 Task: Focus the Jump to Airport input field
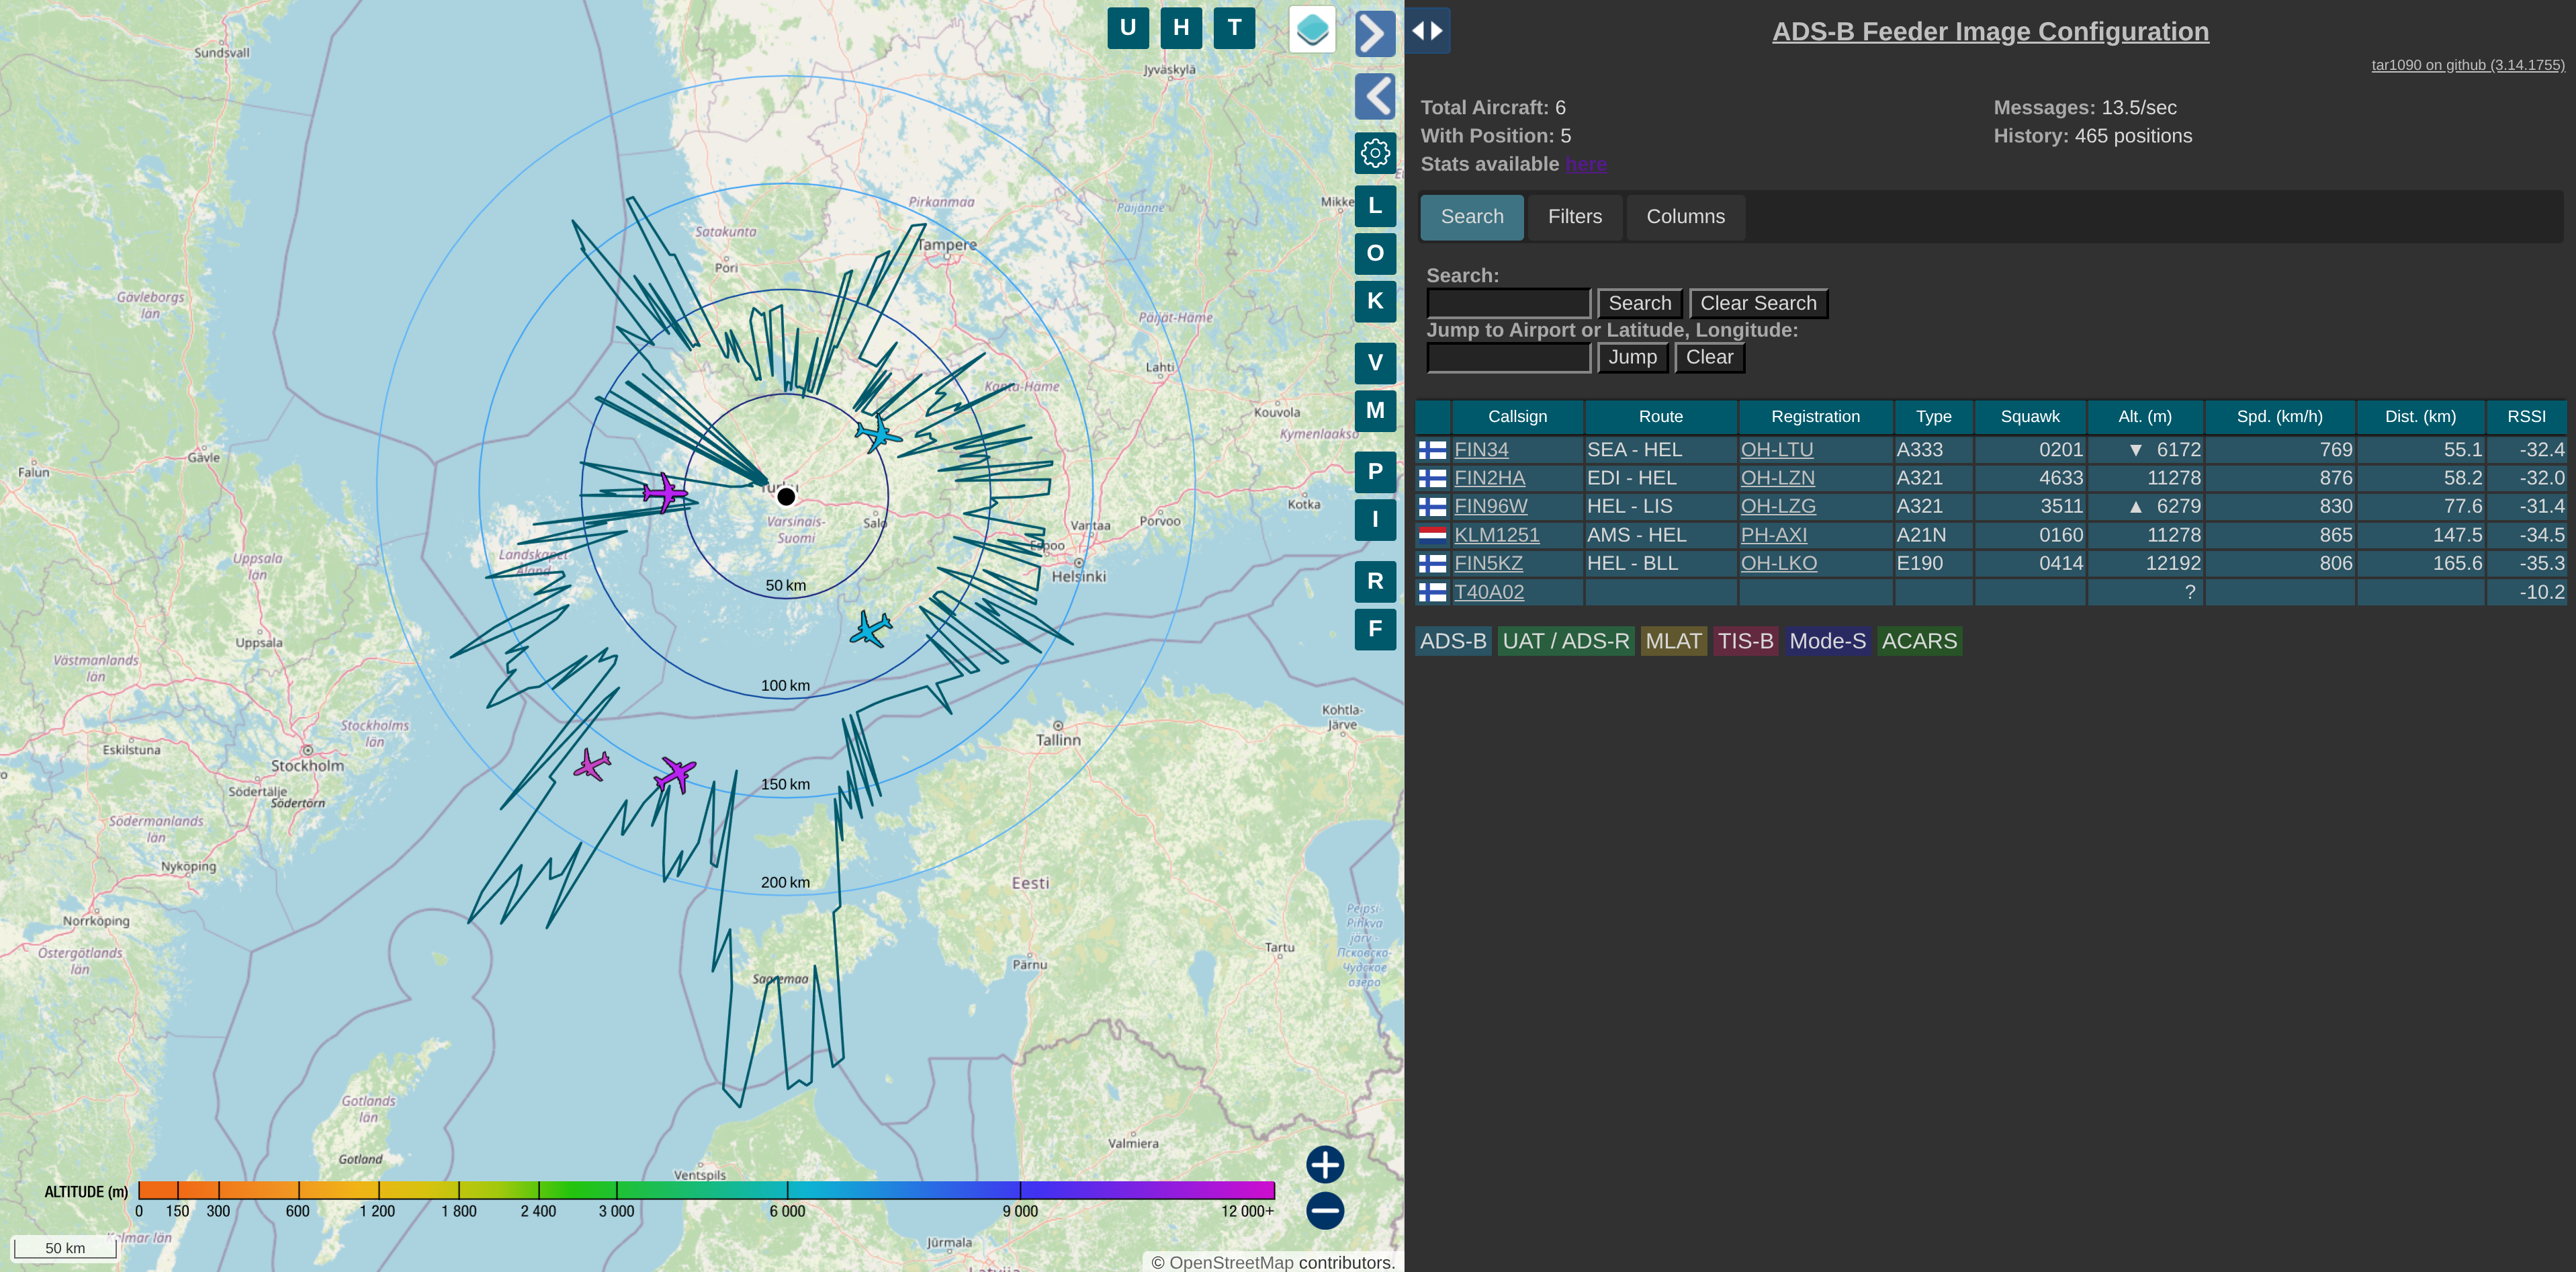click(1508, 358)
